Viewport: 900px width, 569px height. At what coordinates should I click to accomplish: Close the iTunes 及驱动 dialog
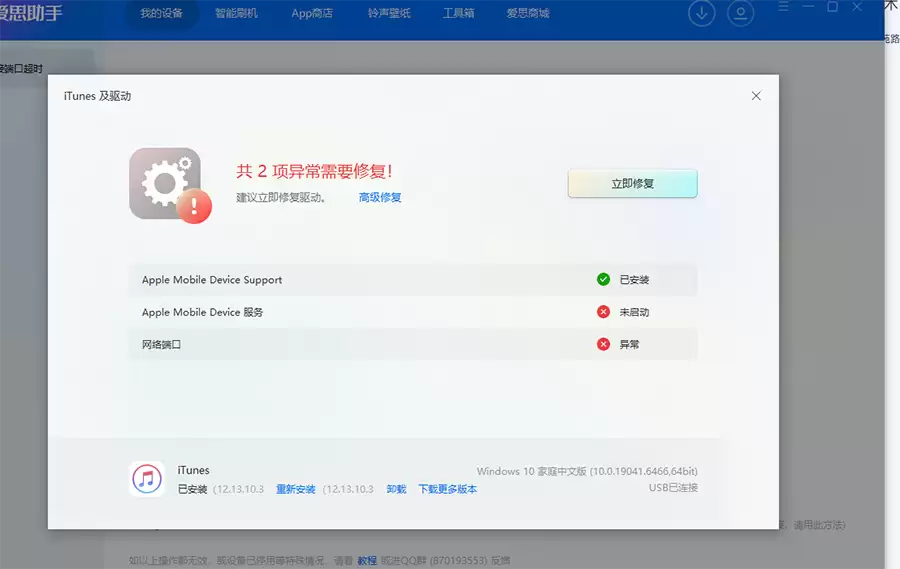(x=756, y=96)
